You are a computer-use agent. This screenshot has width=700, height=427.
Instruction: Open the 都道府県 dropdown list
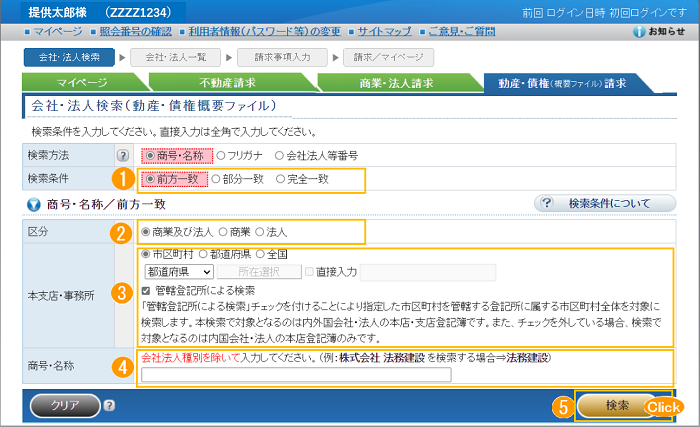tap(180, 270)
